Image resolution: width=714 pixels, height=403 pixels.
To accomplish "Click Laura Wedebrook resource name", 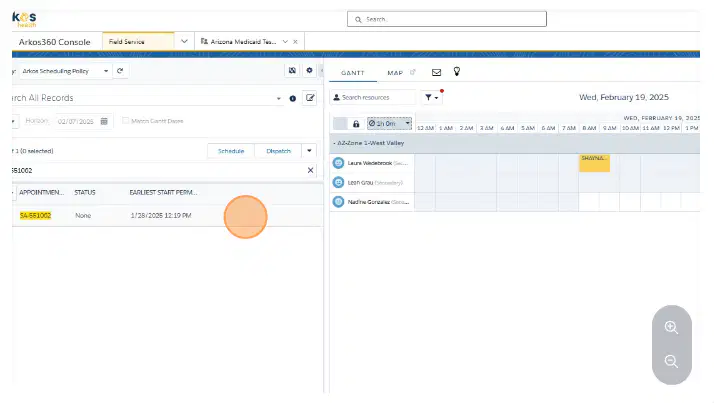I will point(370,163).
